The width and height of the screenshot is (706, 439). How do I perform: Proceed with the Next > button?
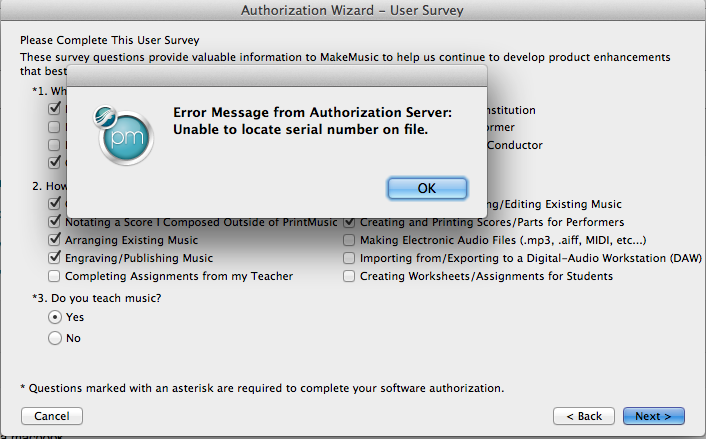(x=653, y=416)
